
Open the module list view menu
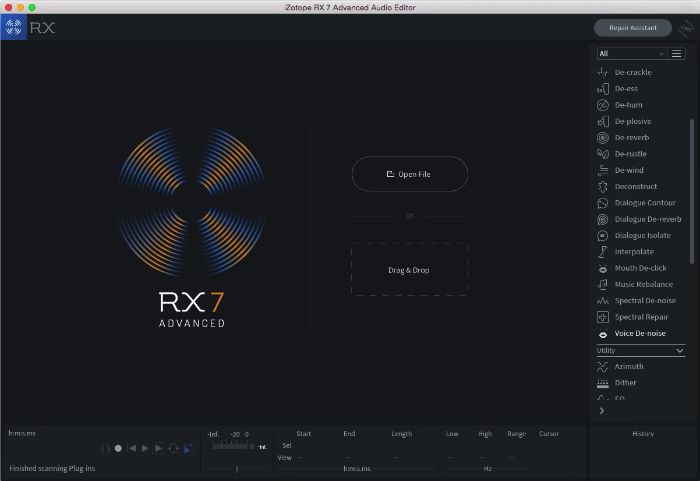click(676, 54)
